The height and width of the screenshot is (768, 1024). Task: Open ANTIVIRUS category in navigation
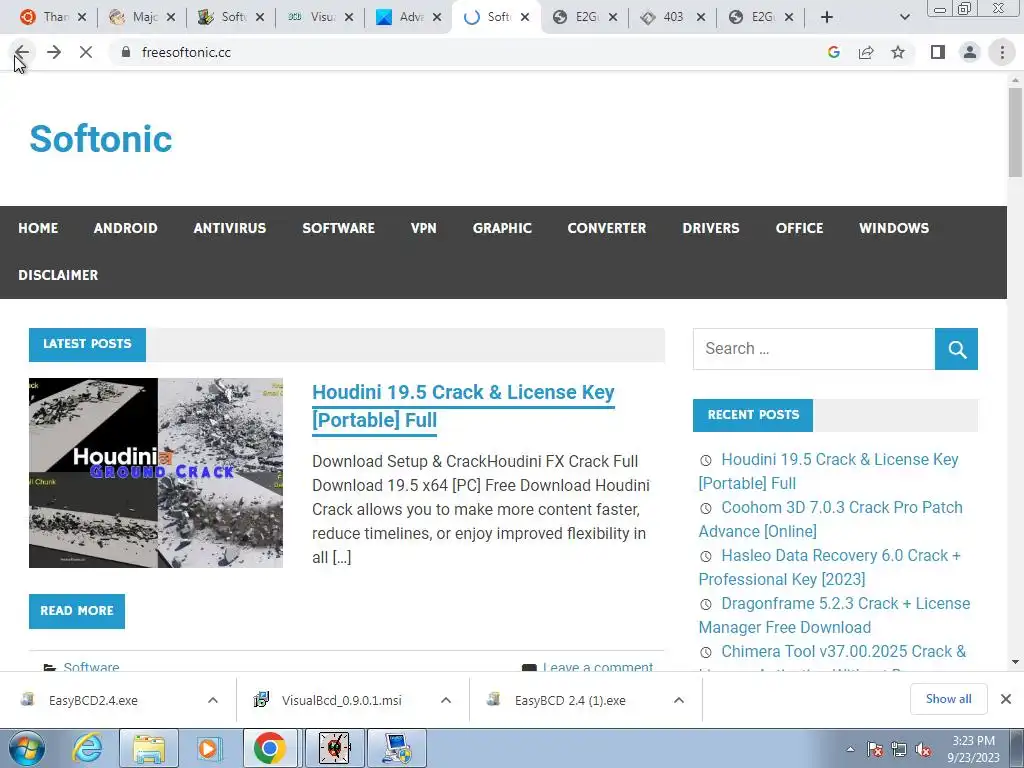pos(230,228)
